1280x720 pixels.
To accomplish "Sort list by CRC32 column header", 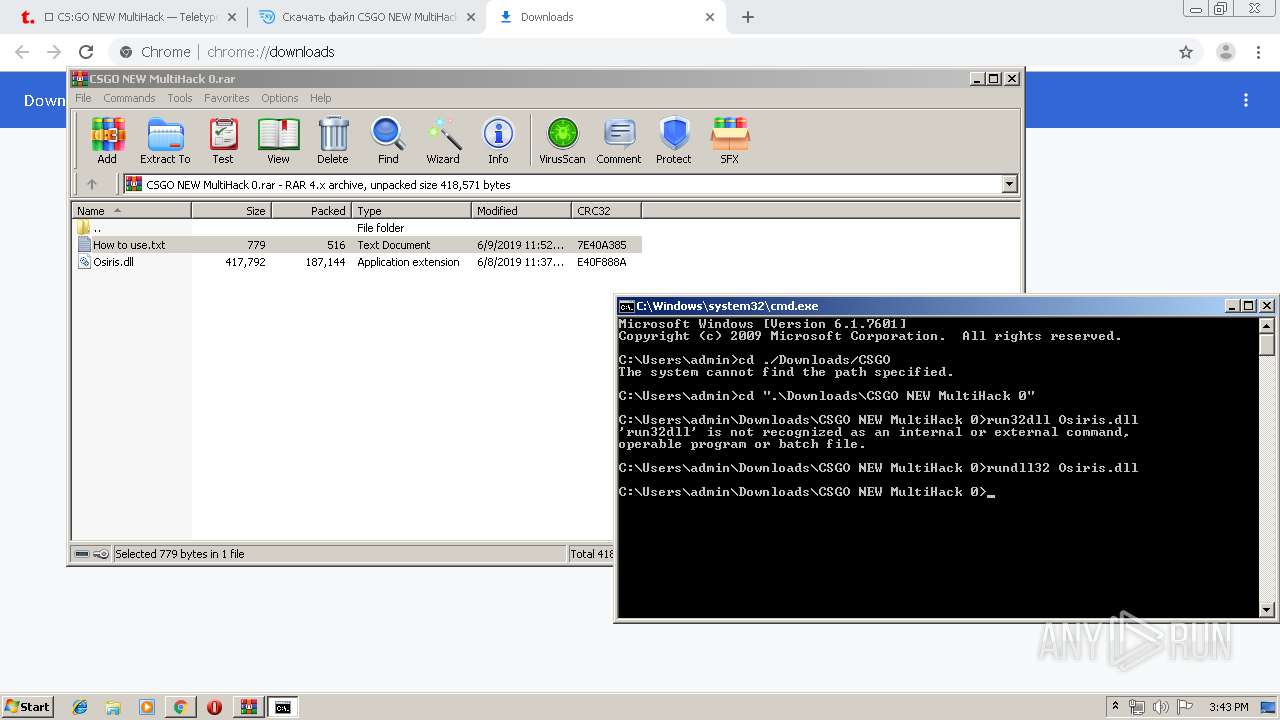I will click(x=606, y=211).
